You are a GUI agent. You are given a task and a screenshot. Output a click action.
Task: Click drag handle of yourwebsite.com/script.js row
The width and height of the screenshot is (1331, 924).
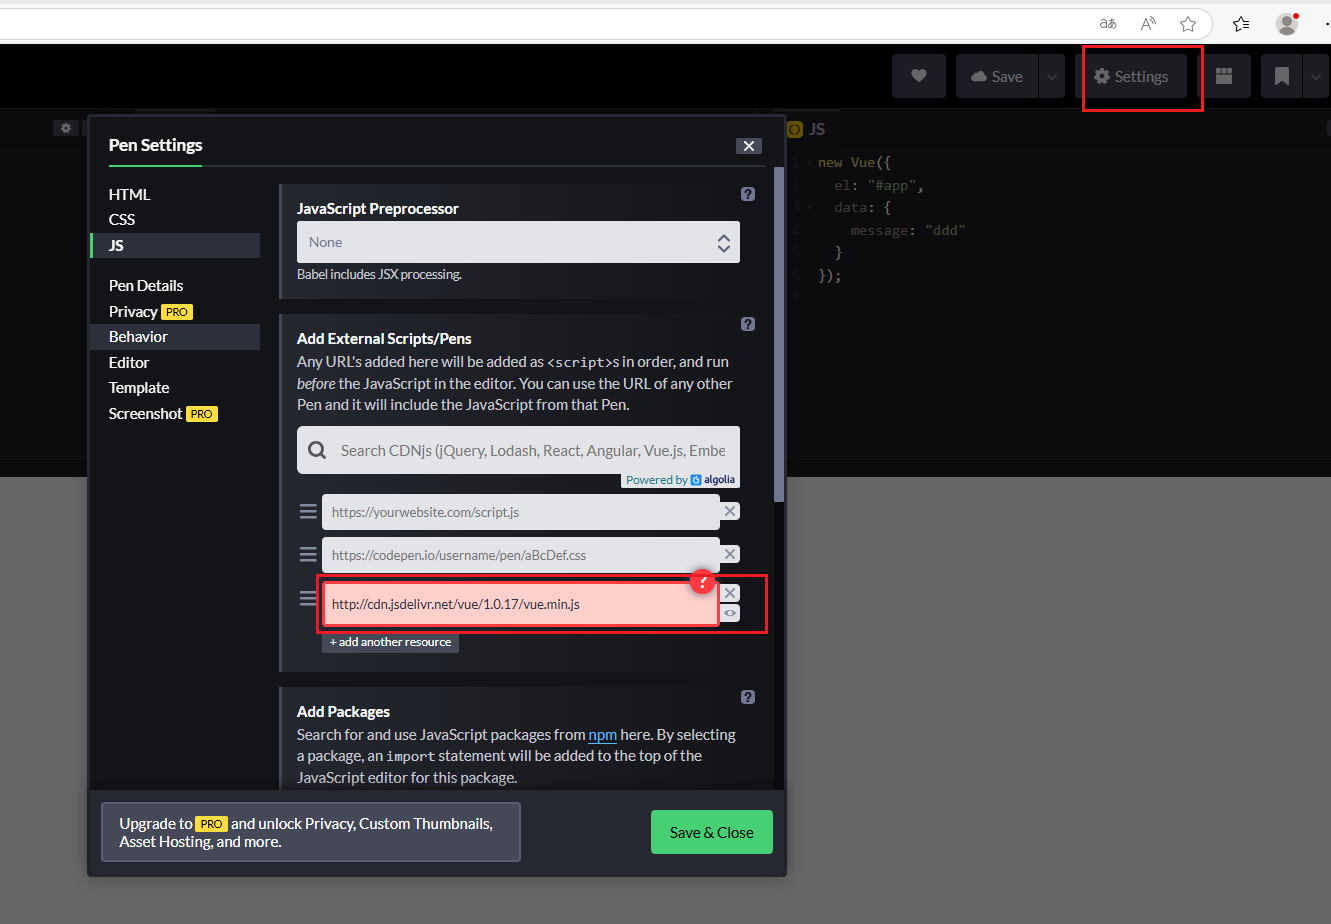click(x=309, y=512)
